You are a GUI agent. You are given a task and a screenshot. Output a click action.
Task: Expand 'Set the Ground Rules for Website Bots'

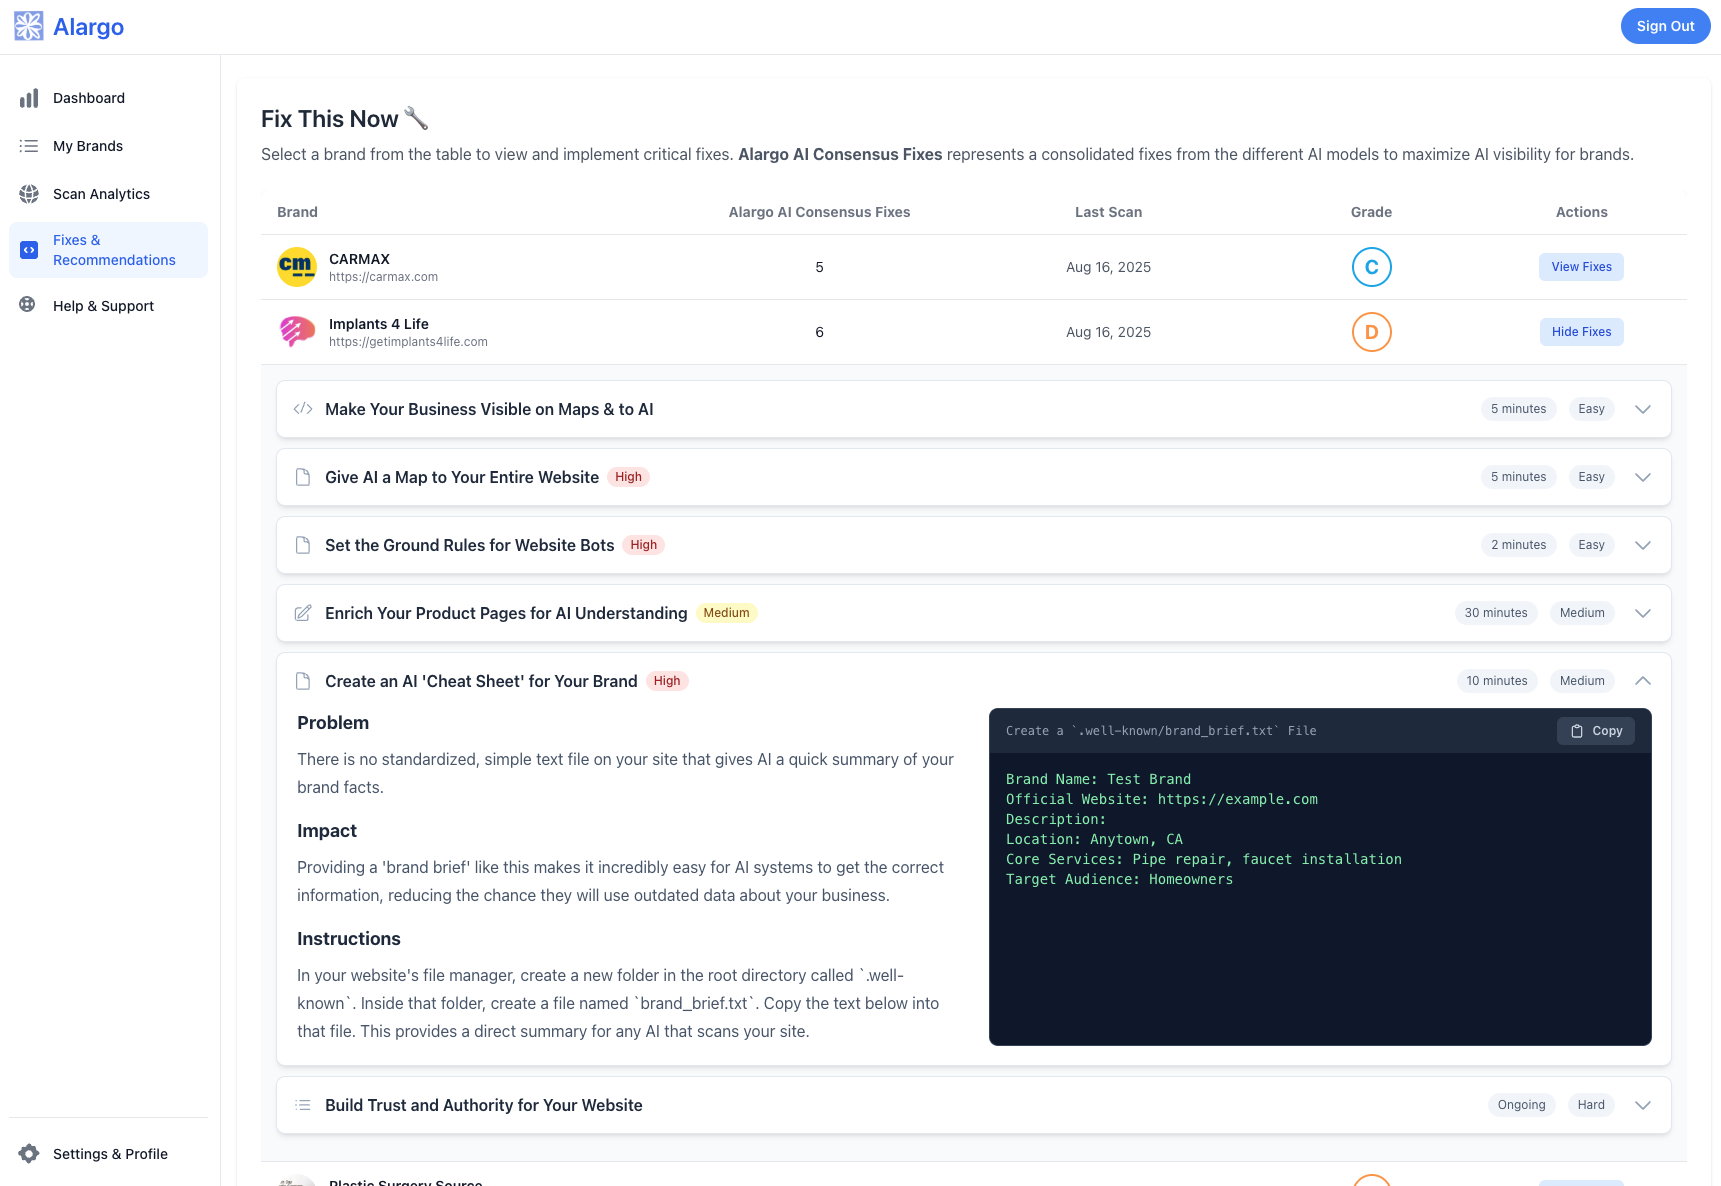(1642, 545)
